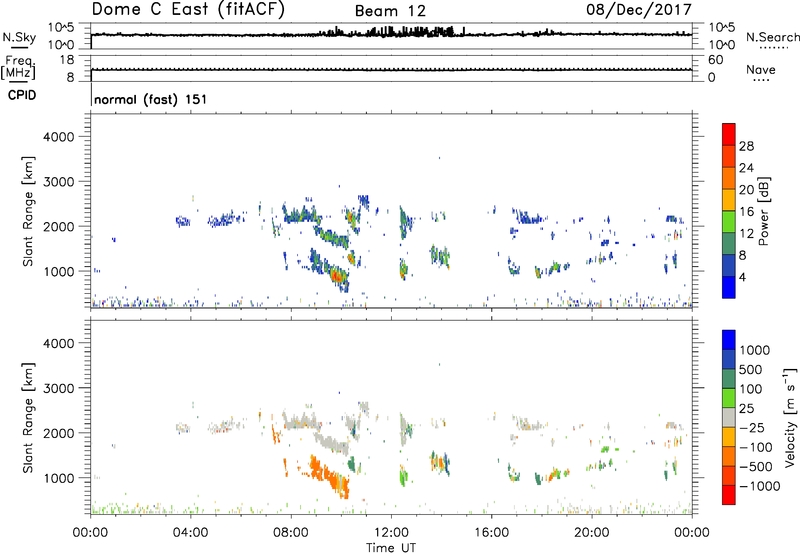Click the noisy sky-noise spikes near 12:00 in N.Sky trace
The image size is (800, 554).
(x=390, y=32)
